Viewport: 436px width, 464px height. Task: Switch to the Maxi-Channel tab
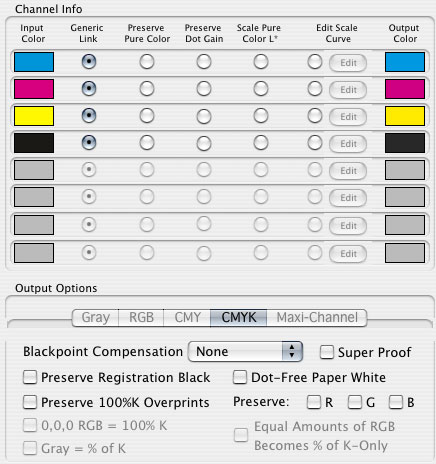(x=317, y=318)
